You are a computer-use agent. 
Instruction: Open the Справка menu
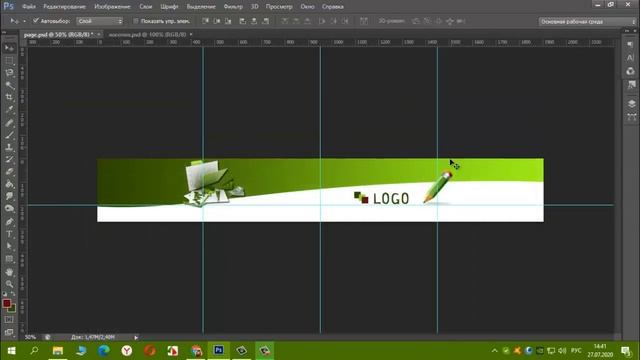coord(333,7)
